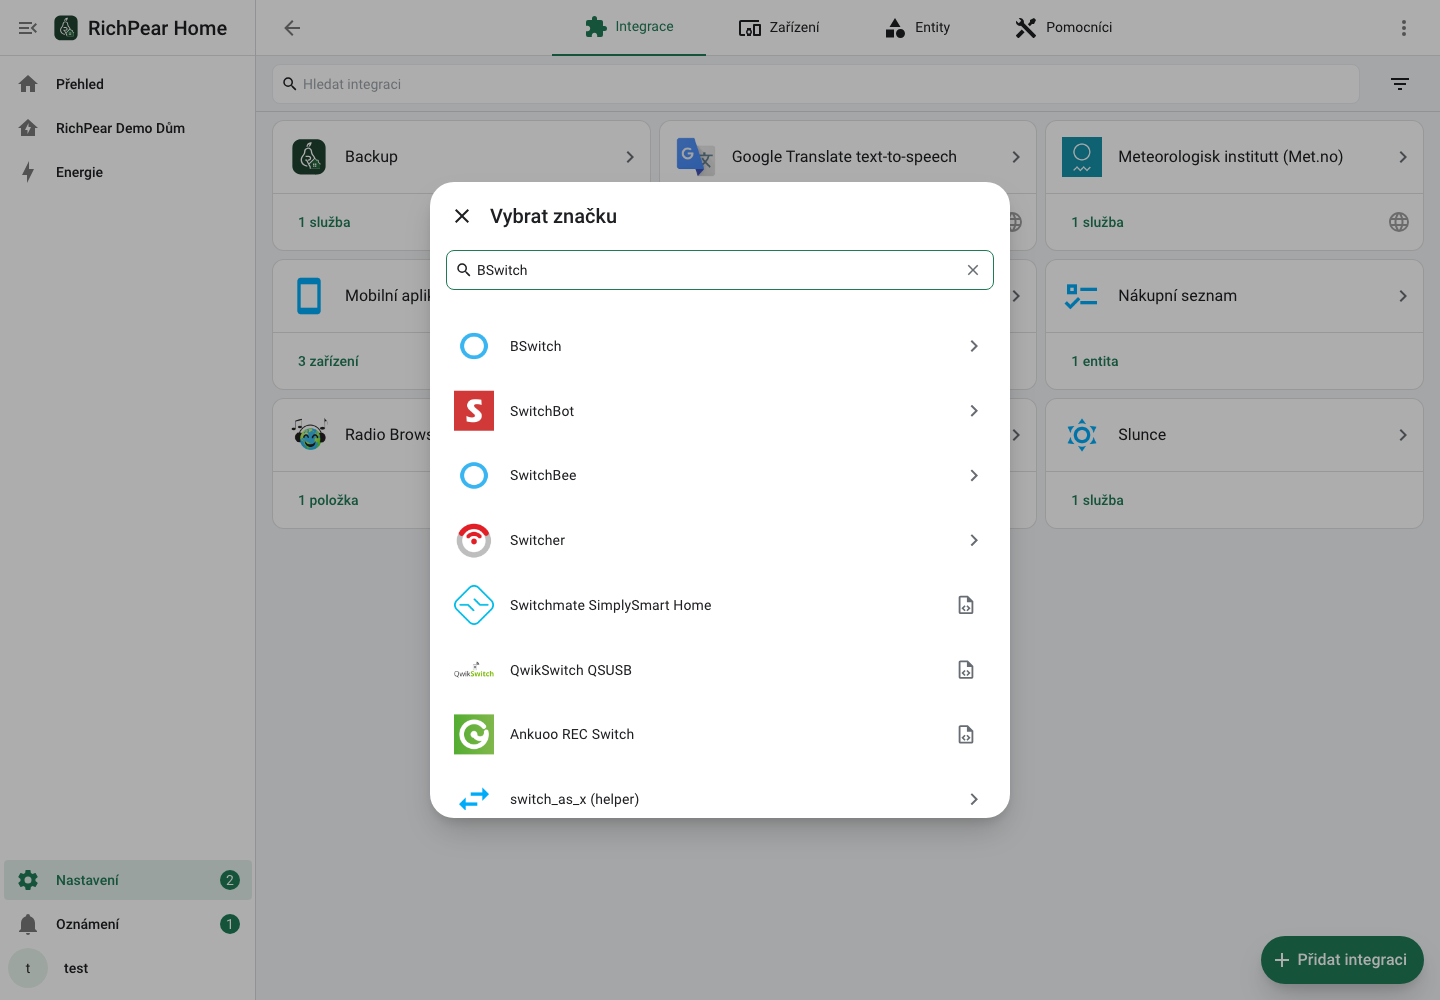Open SwitchBee via its chevron arrow

[x=974, y=475]
